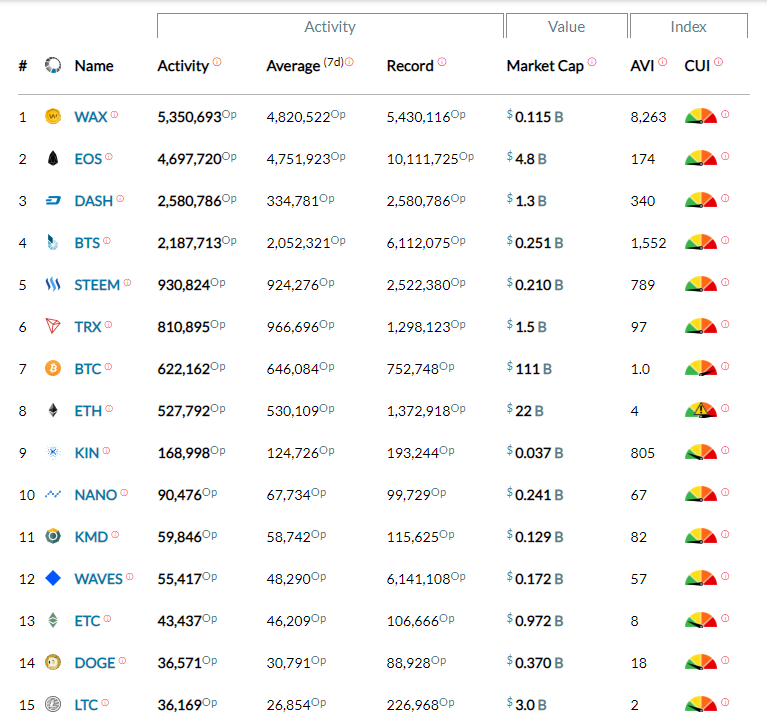The width and height of the screenshot is (767, 721).
Task: Click DASH average value 334,781
Action: [x=293, y=201]
